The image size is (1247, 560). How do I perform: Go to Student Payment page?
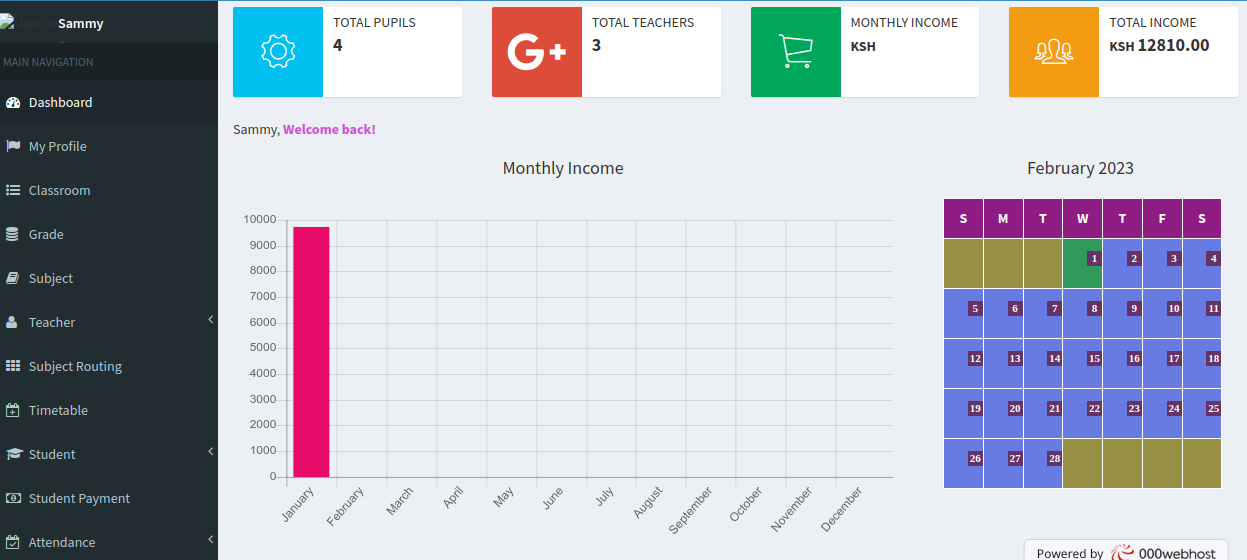79,499
